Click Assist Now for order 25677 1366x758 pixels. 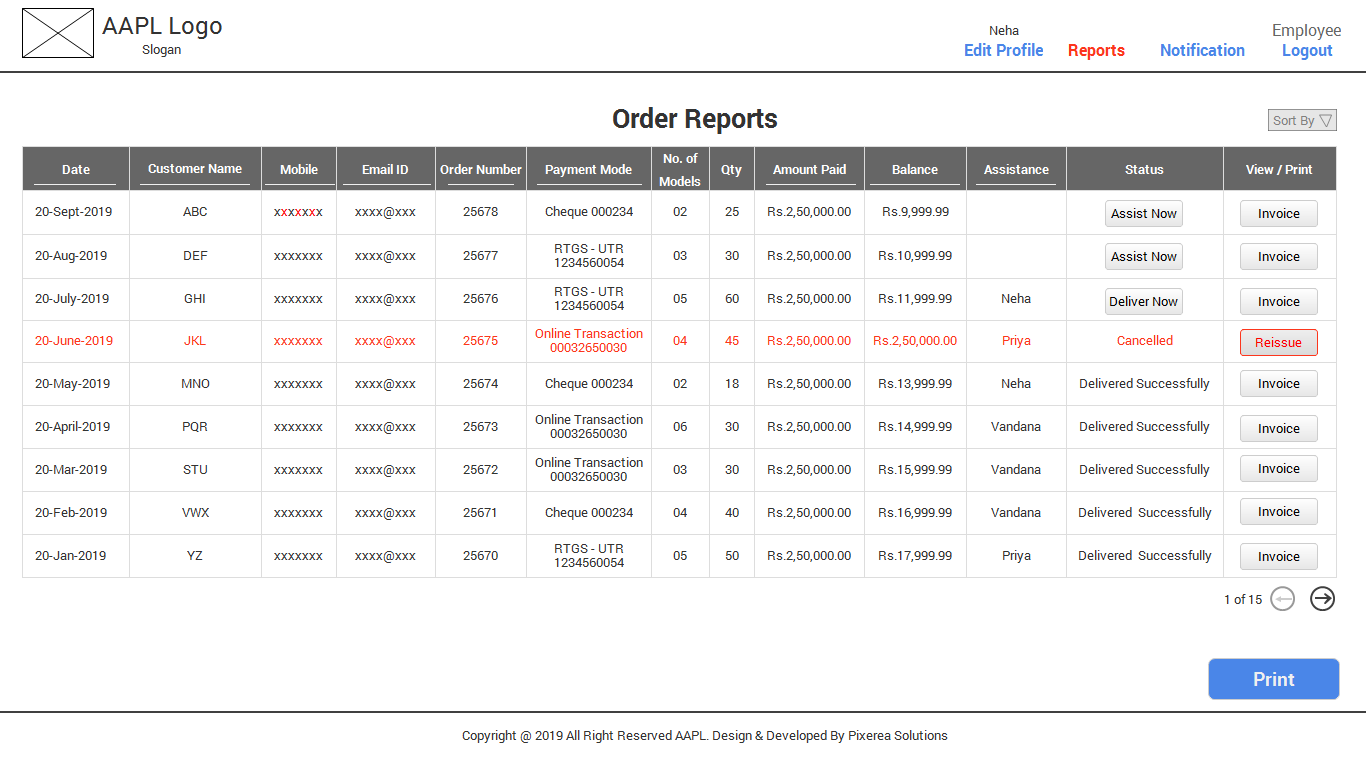(x=1144, y=256)
